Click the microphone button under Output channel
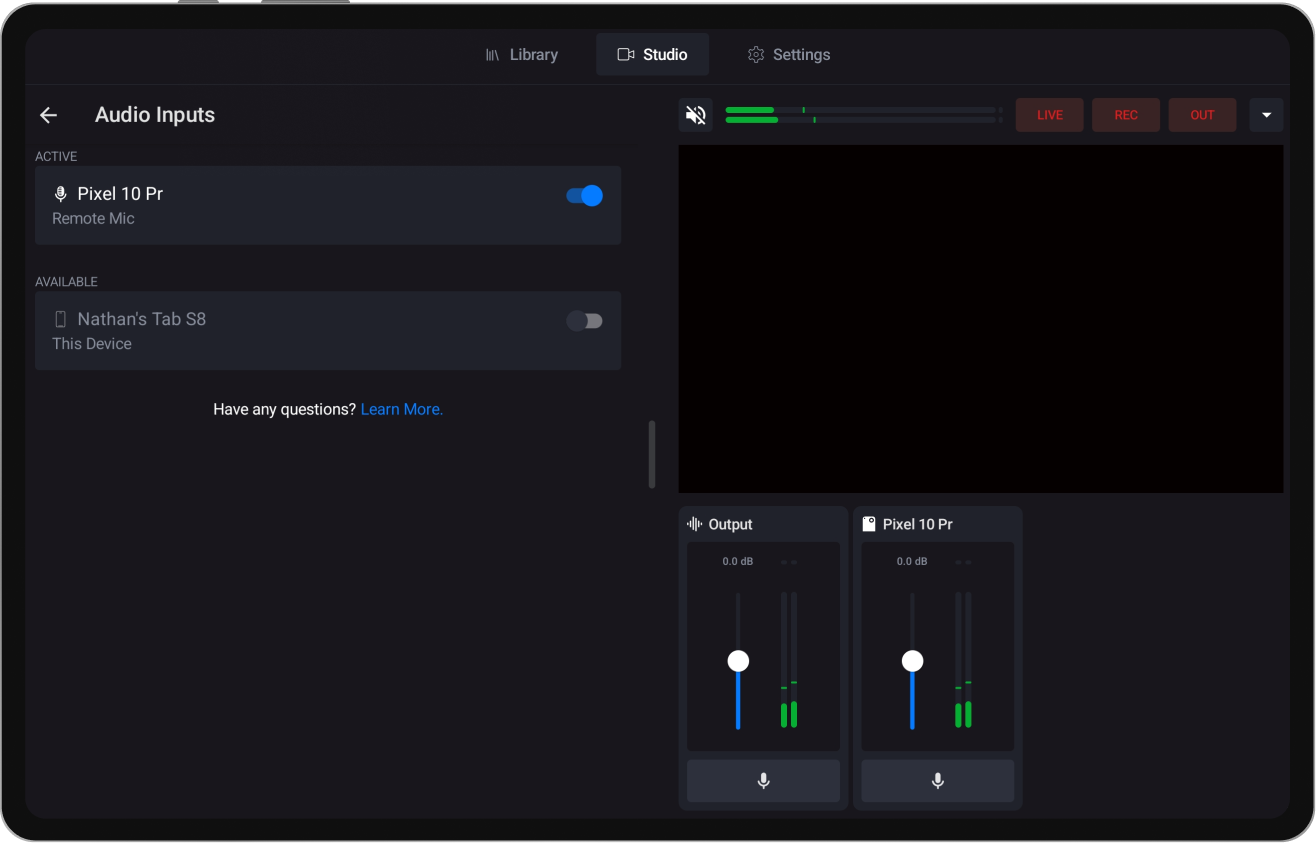1316x843 pixels. tap(763, 781)
